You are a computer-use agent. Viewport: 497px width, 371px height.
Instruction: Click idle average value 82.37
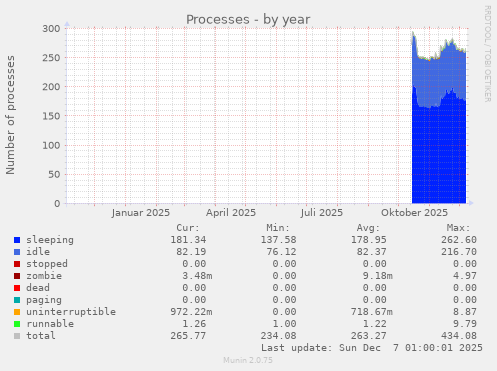[372, 252]
